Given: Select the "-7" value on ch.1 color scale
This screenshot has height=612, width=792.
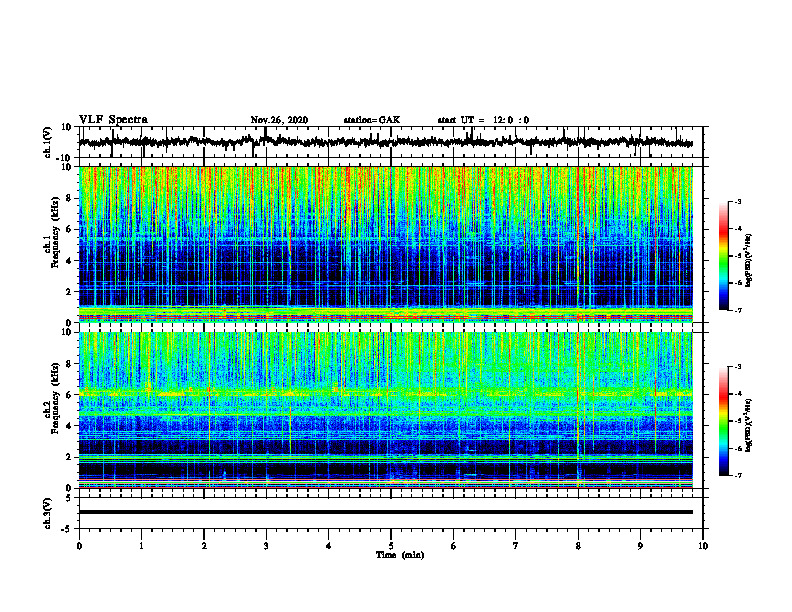Looking at the screenshot, I should click(x=737, y=310).
